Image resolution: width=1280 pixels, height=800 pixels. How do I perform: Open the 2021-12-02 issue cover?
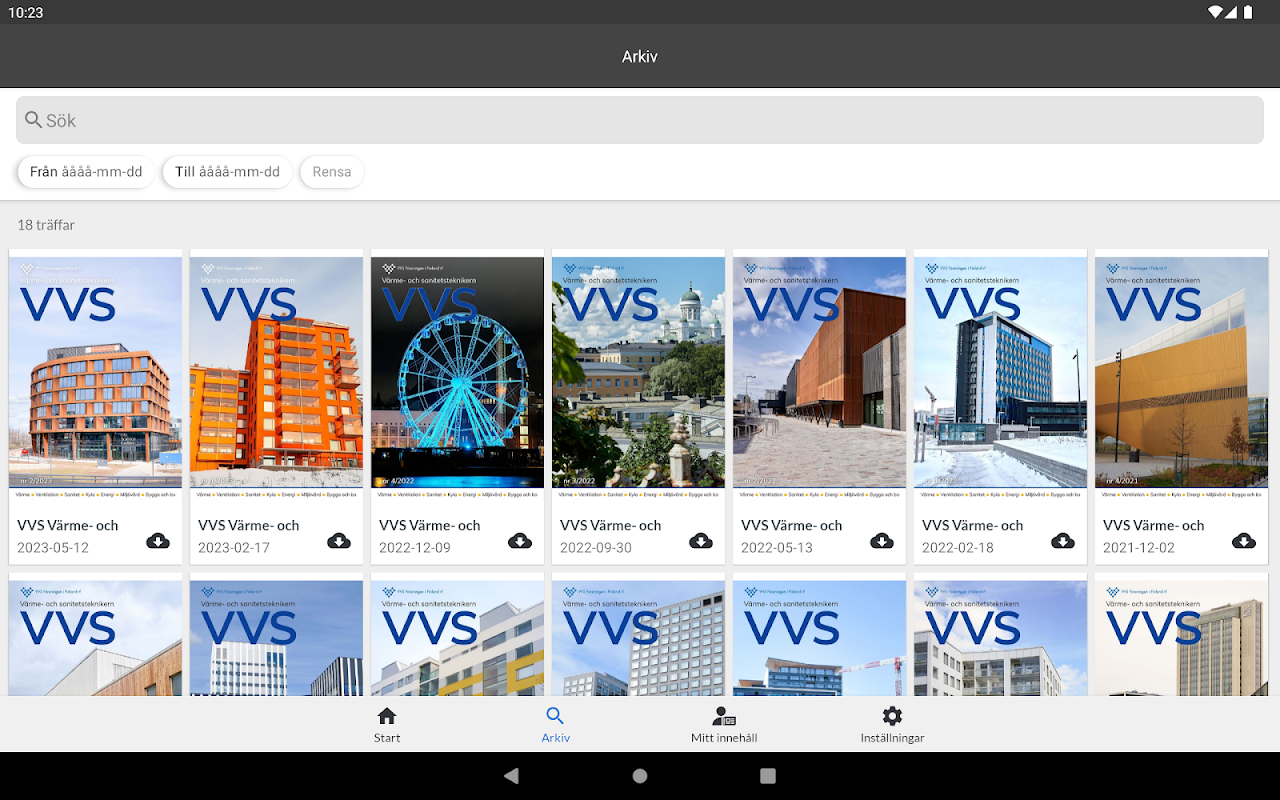tap(1182, 373)
